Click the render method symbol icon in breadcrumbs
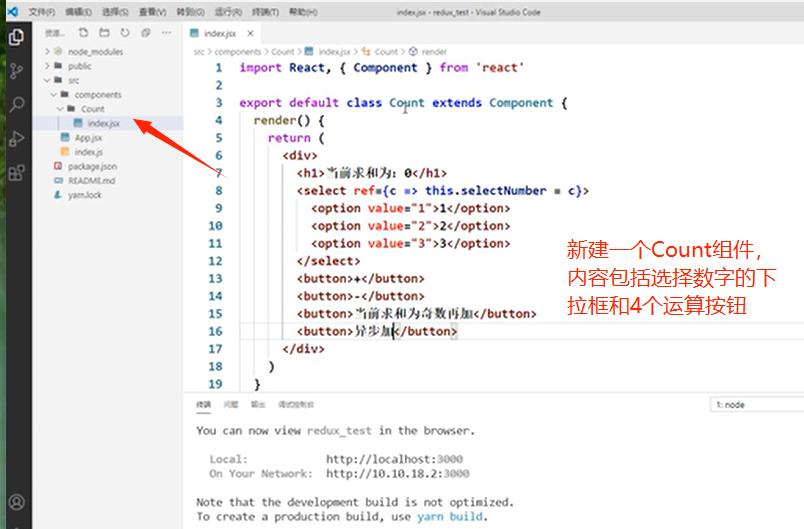Screen dimensions: 804x529 (x=413, y=51)
